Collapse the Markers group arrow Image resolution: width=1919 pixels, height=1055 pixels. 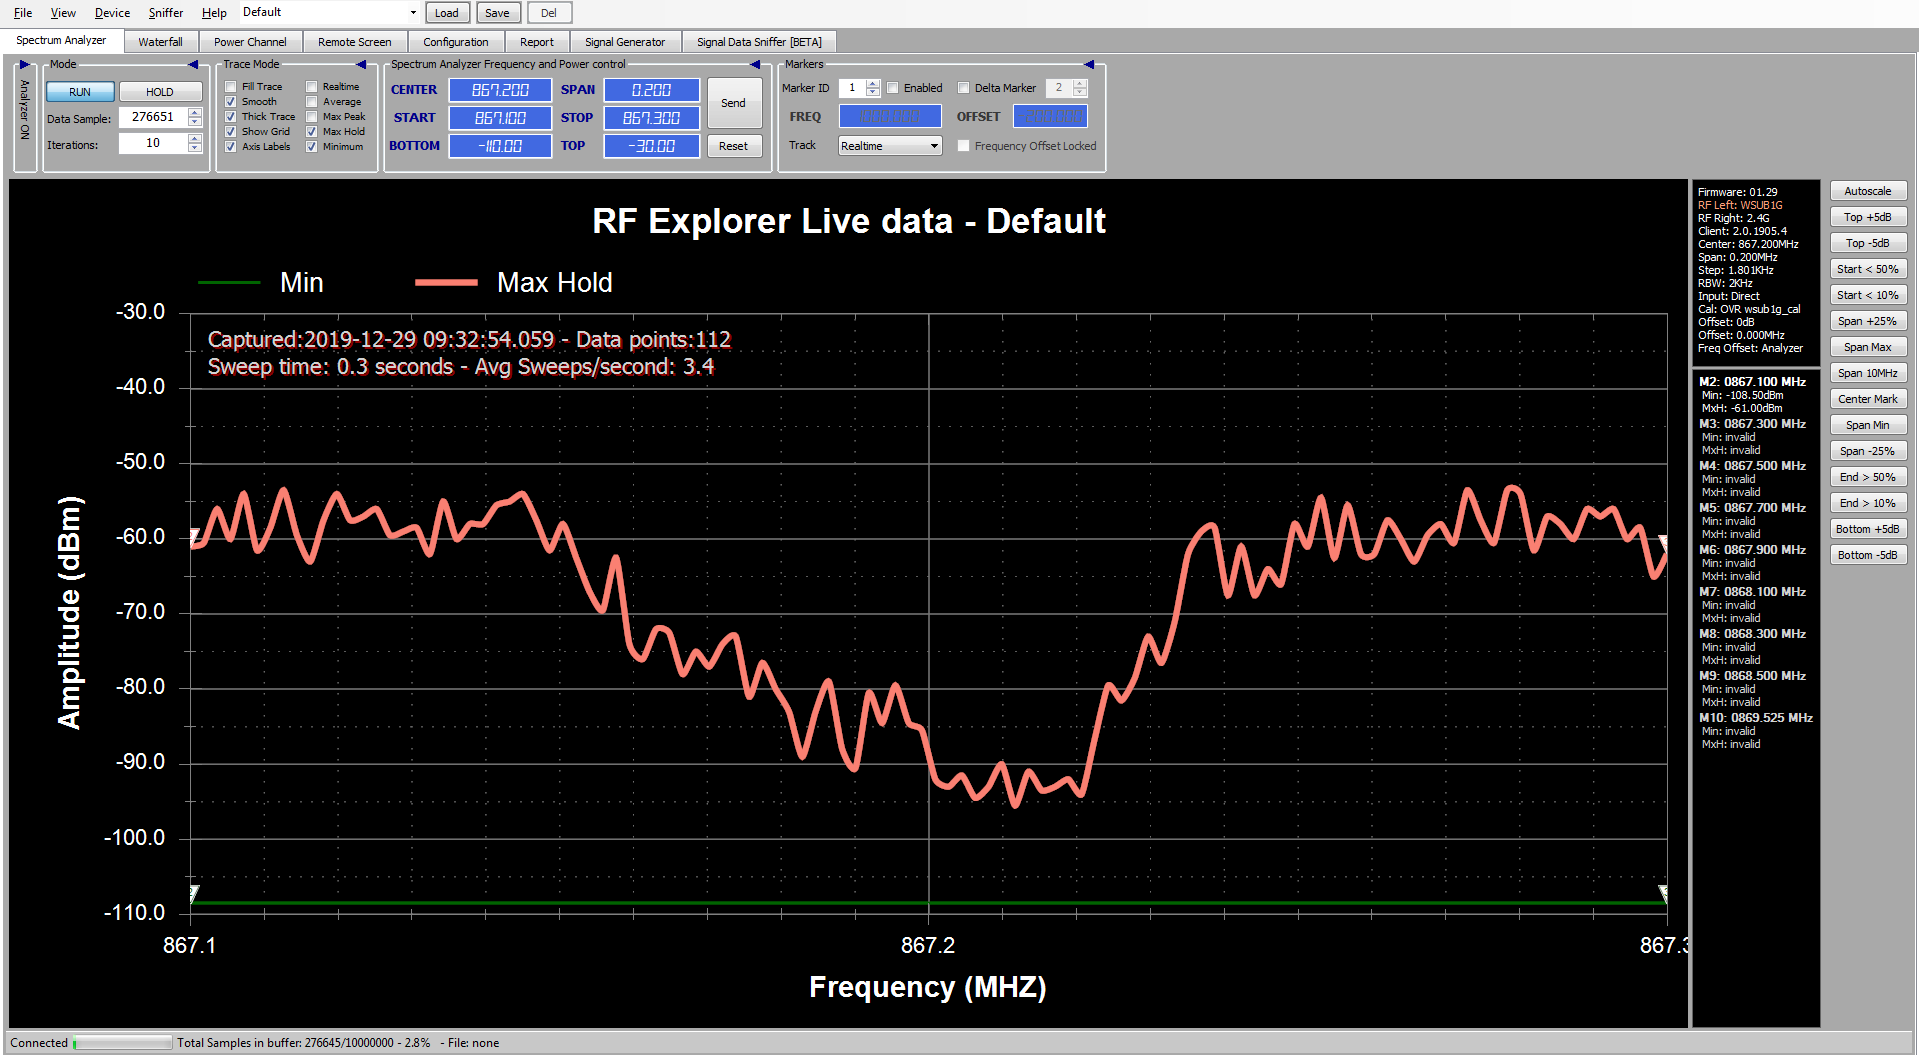coord(1089,65)
